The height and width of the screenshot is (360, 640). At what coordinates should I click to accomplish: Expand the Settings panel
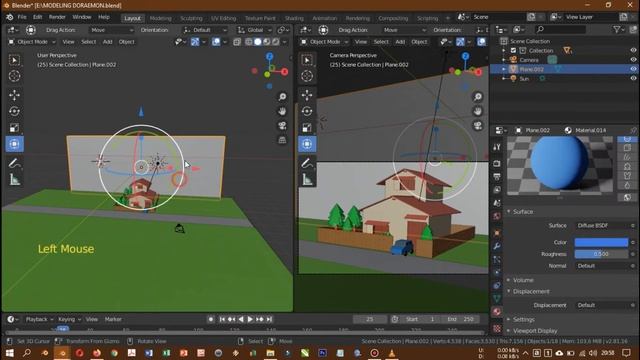[x=524, y=319]
